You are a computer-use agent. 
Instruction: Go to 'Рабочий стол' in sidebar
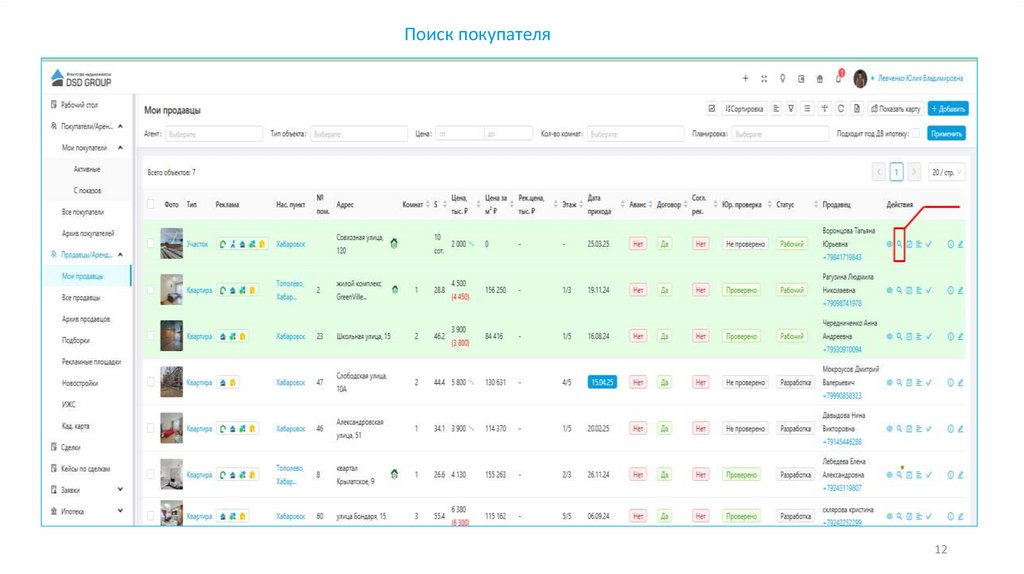(x=78, y=105)
